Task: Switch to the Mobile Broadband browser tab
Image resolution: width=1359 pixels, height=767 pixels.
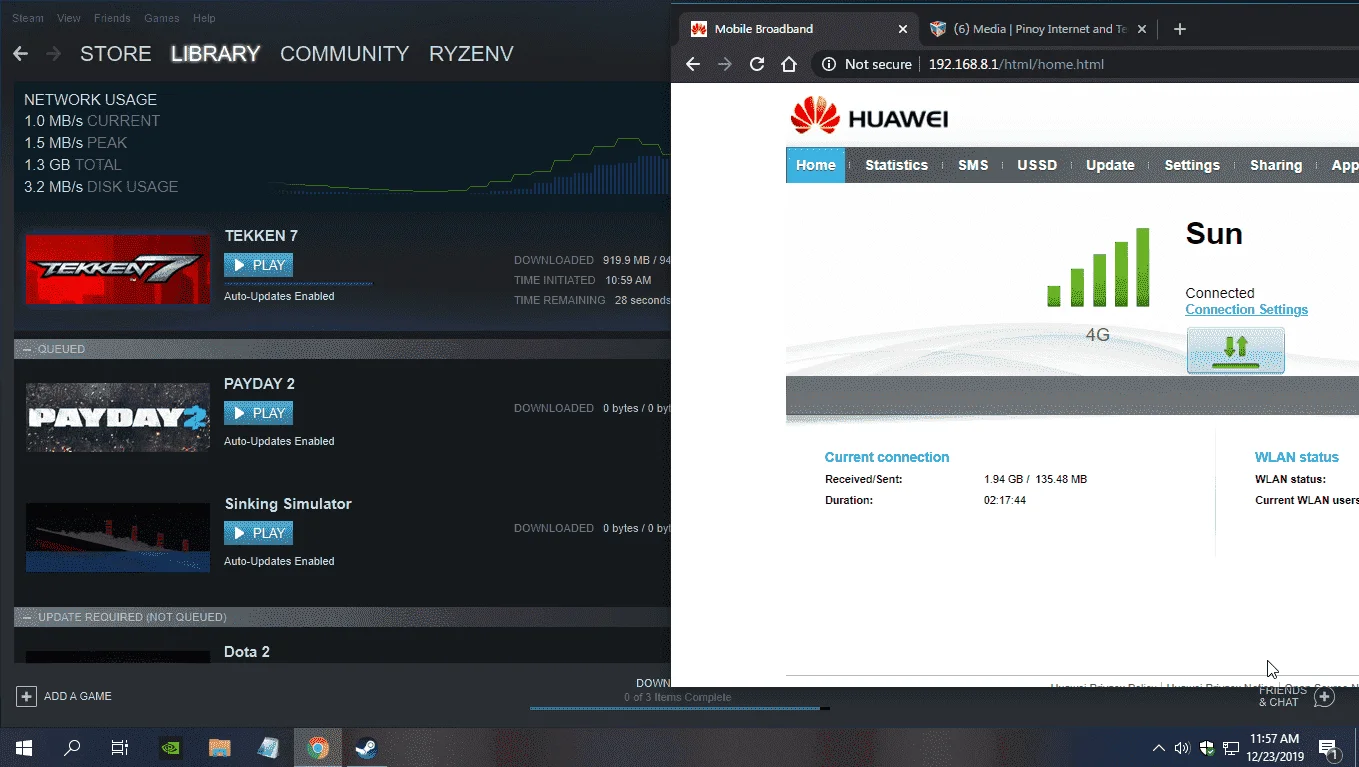Action: 798,29
